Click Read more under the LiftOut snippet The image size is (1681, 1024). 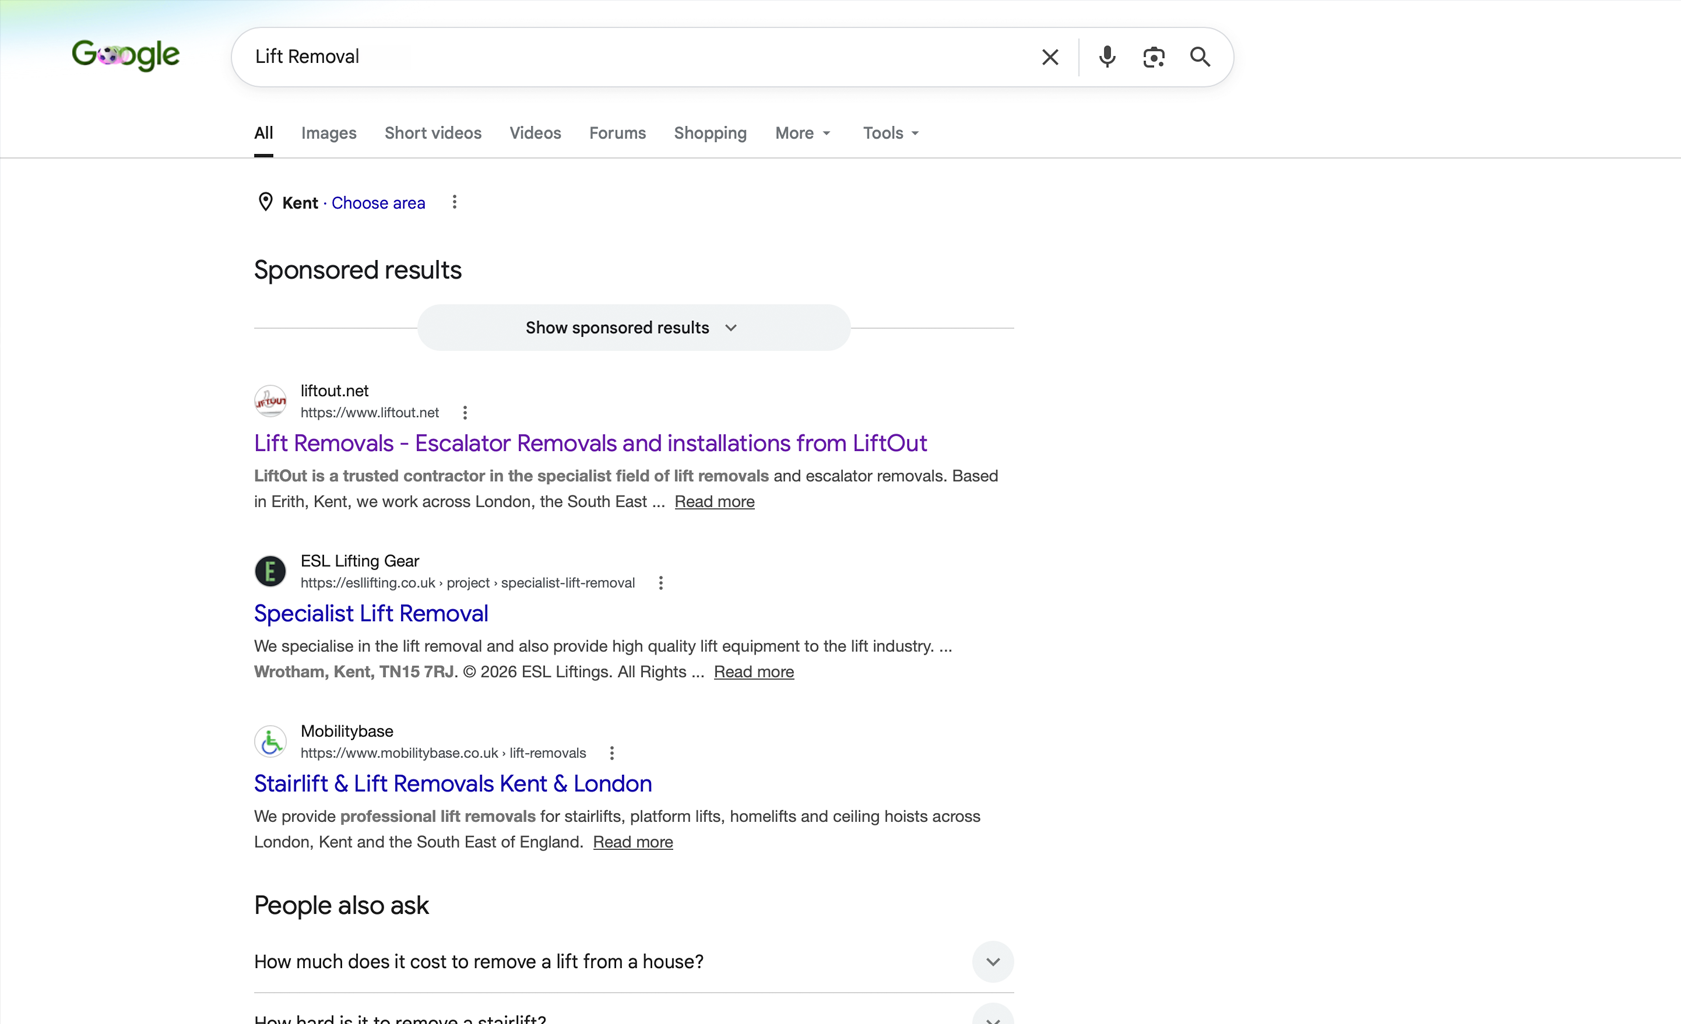click(x=714, y=502)
